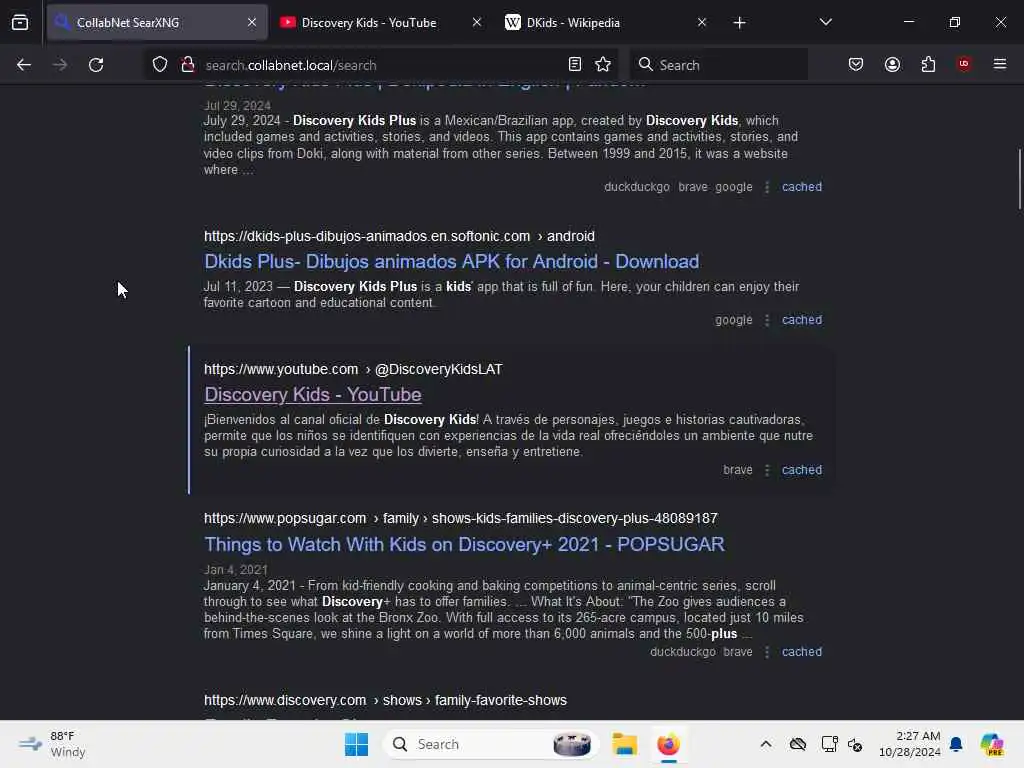Open a new tab with plus button
1024x768 pixels.
click(739, 23)
